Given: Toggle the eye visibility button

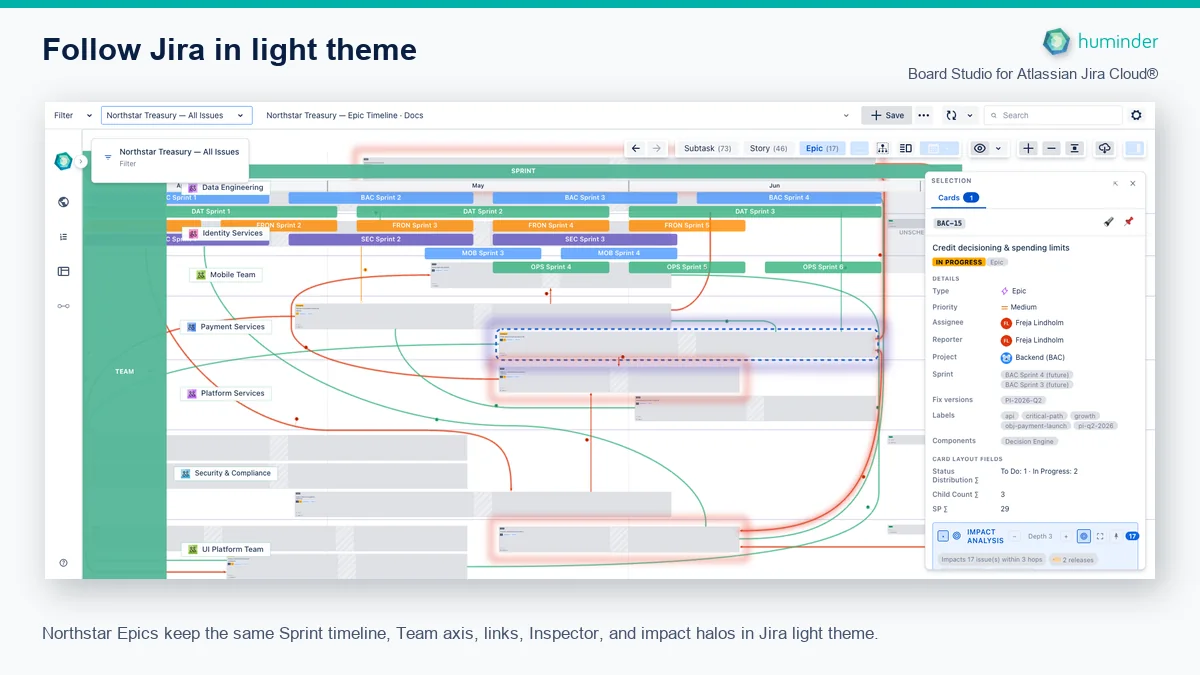Looking at the screenshot, I should point(980,148).
